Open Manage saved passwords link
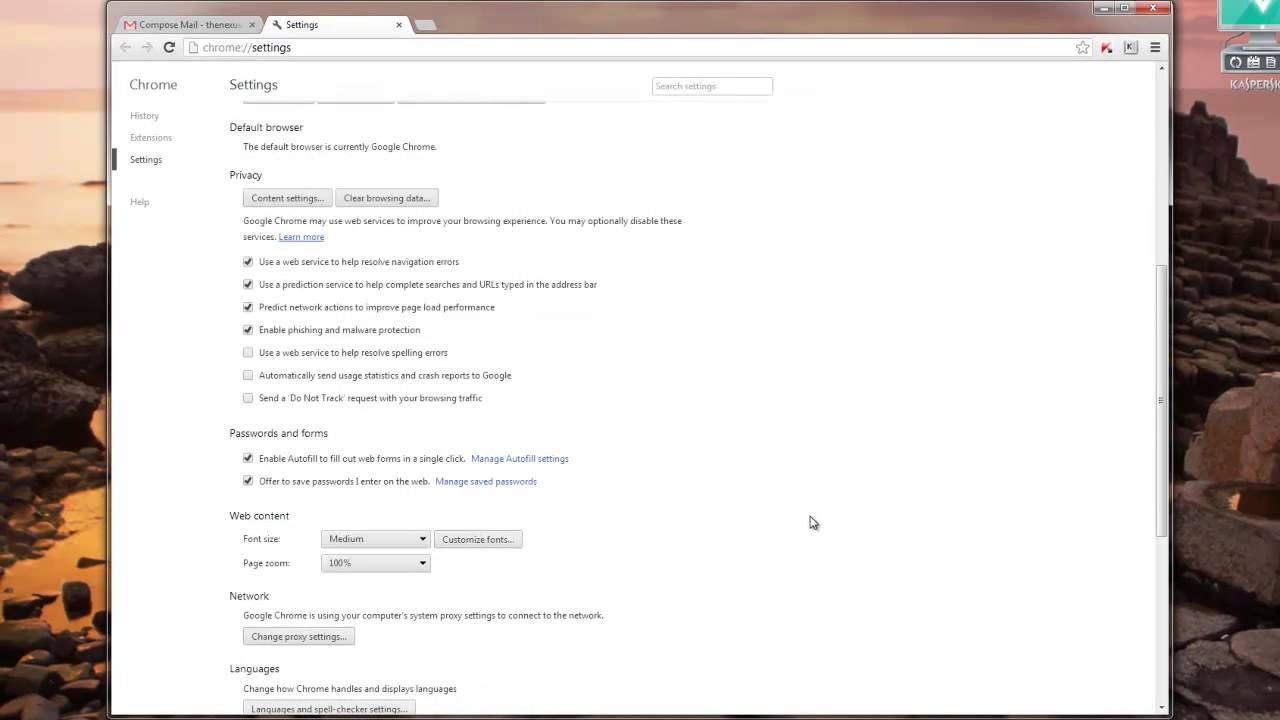The width and height of the screenshot is (1280, 720). tap(486, 481)
